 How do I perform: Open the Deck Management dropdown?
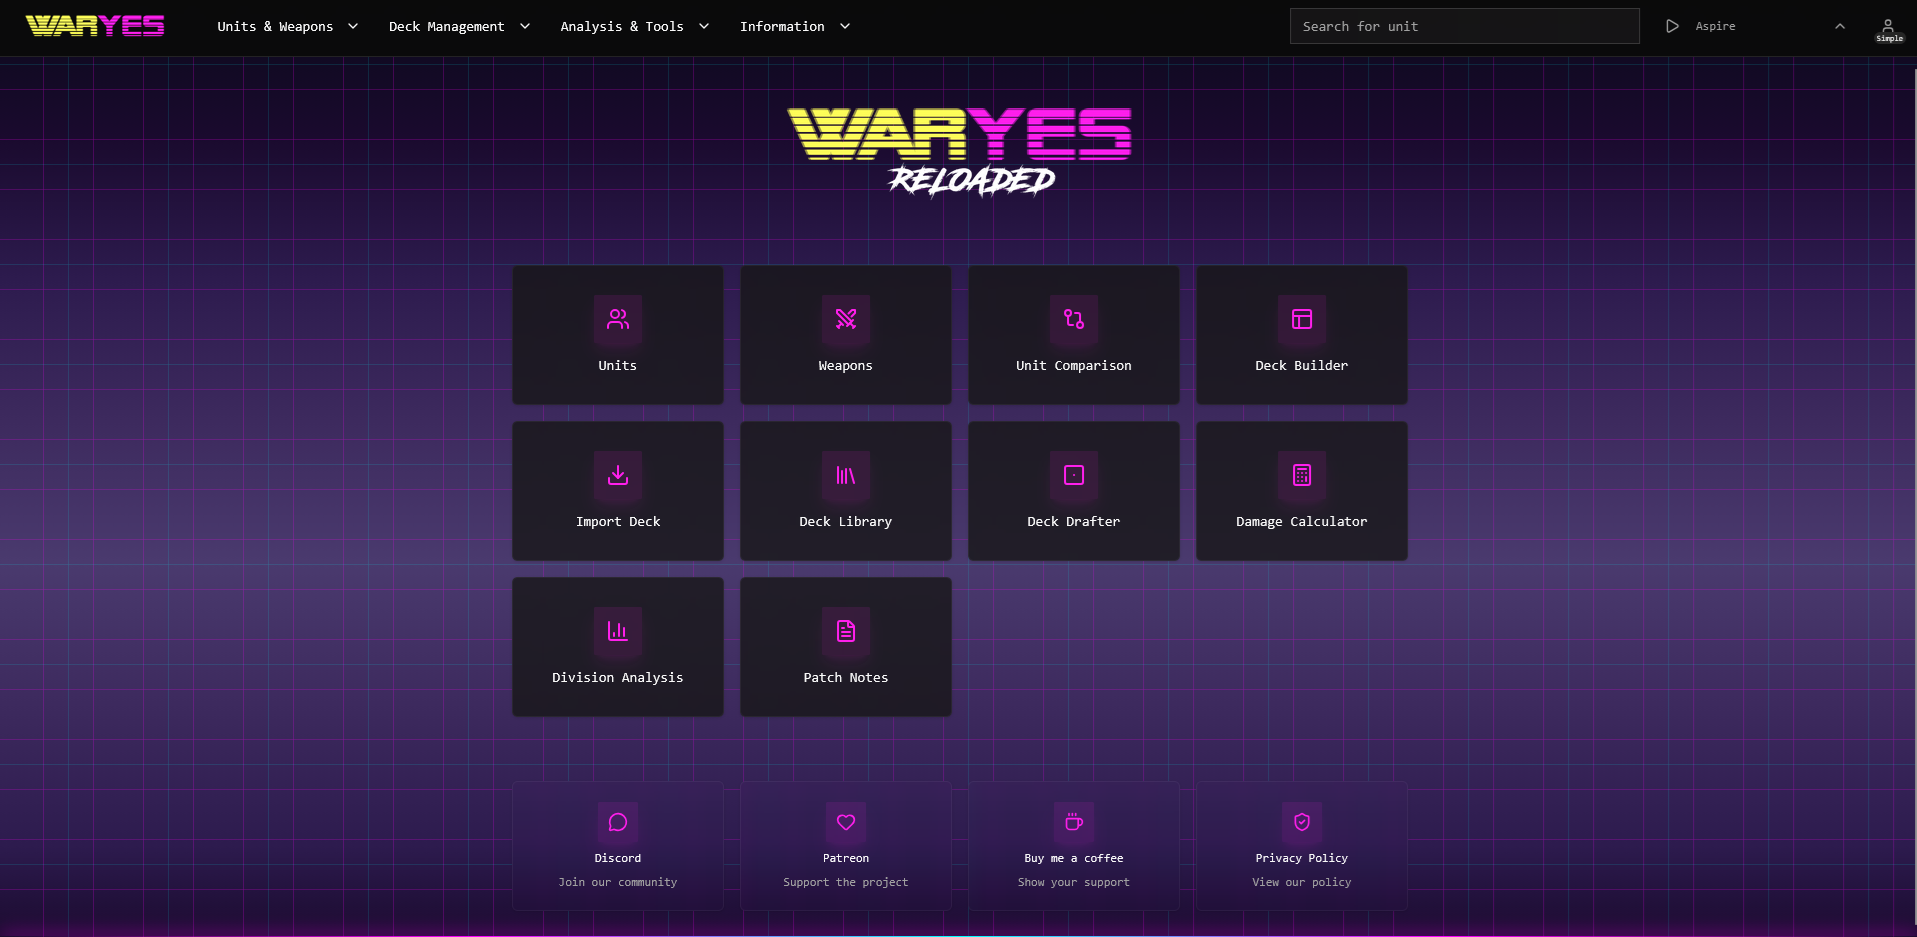click(458, 26)
